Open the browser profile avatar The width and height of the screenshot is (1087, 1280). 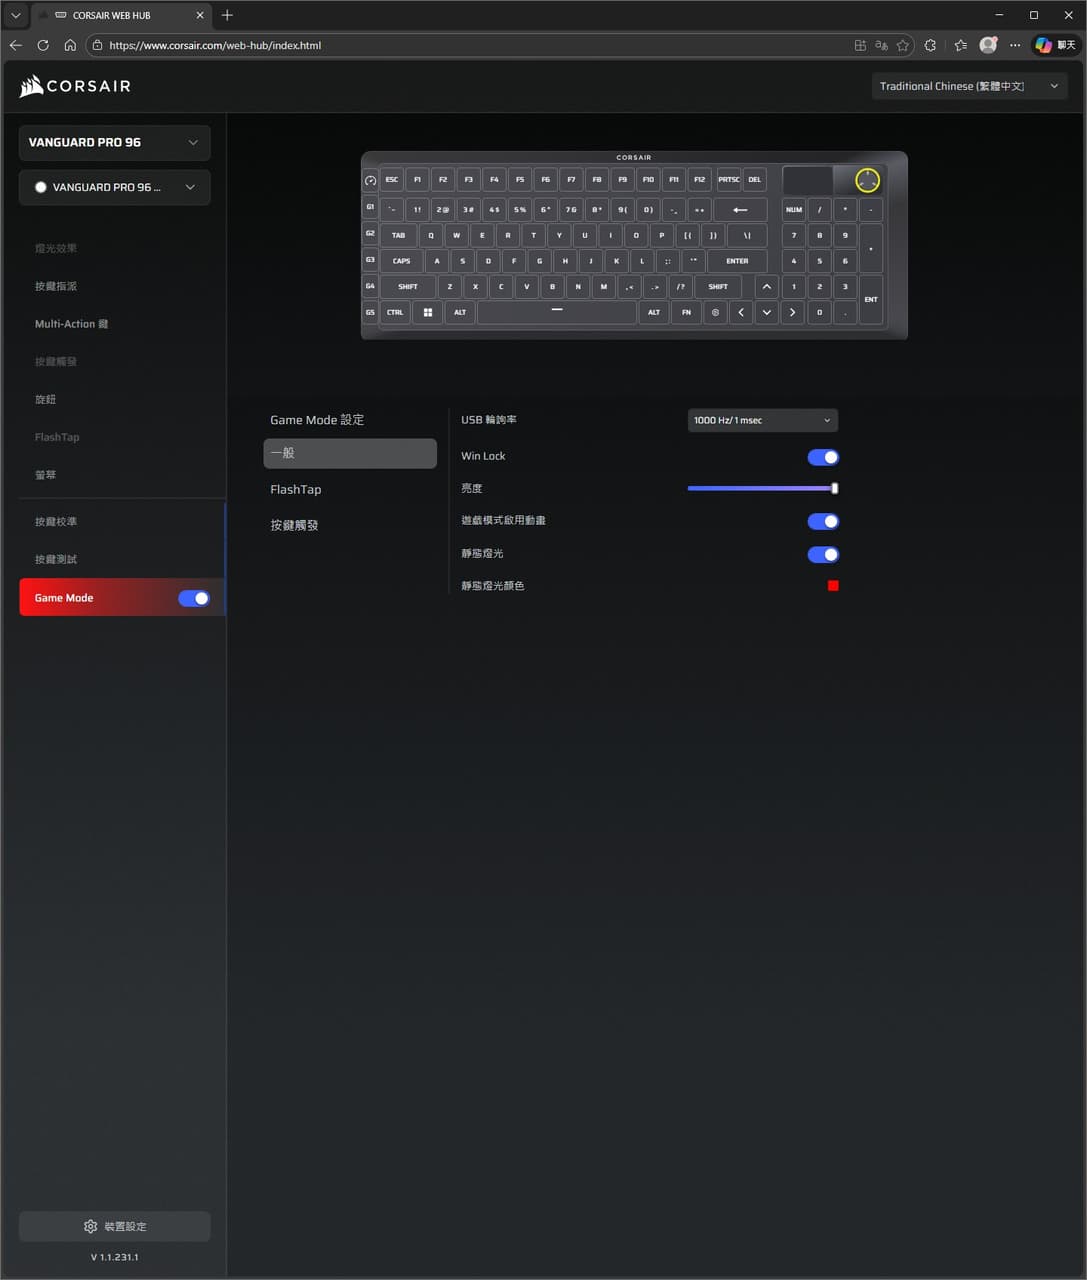[x=988, y=45]
